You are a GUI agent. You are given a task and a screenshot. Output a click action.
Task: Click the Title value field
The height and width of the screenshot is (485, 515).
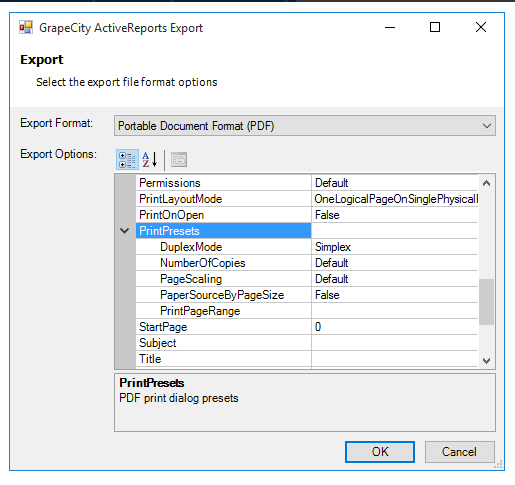coord(395,359)
